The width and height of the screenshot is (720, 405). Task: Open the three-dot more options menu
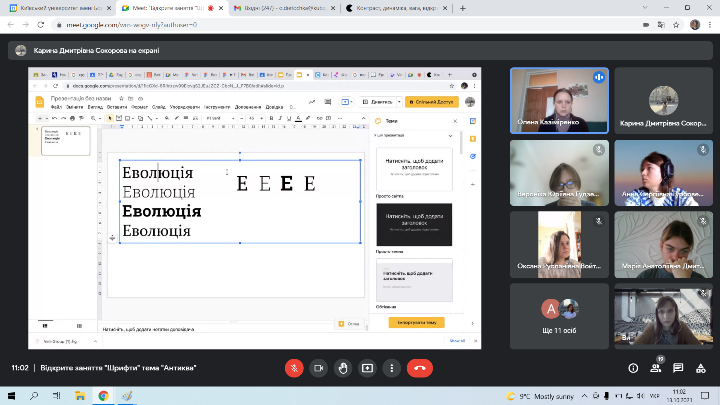(390, 368)
